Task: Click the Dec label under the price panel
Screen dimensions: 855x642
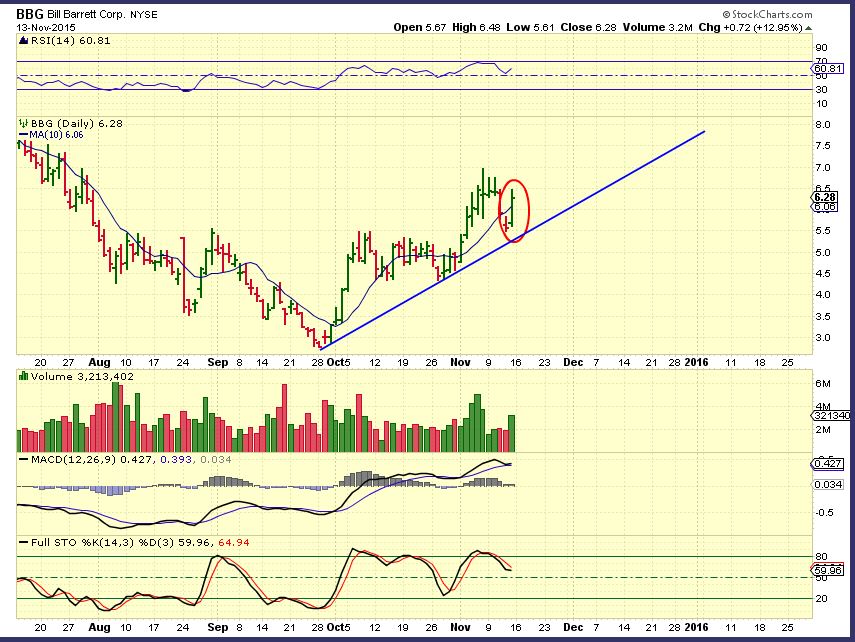Action: [573, 362]
